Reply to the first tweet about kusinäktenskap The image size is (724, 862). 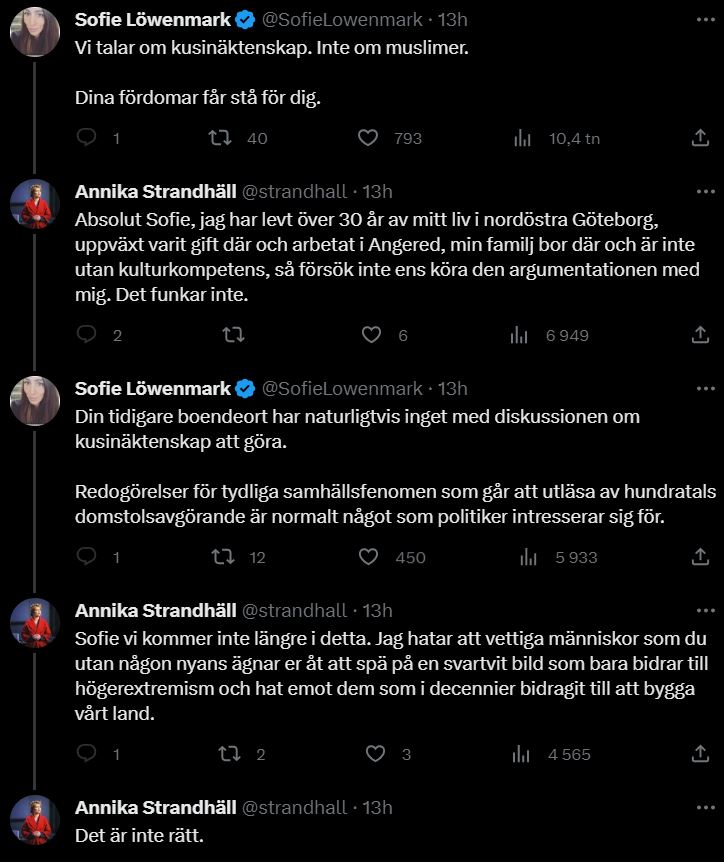[x=87, y=139]
